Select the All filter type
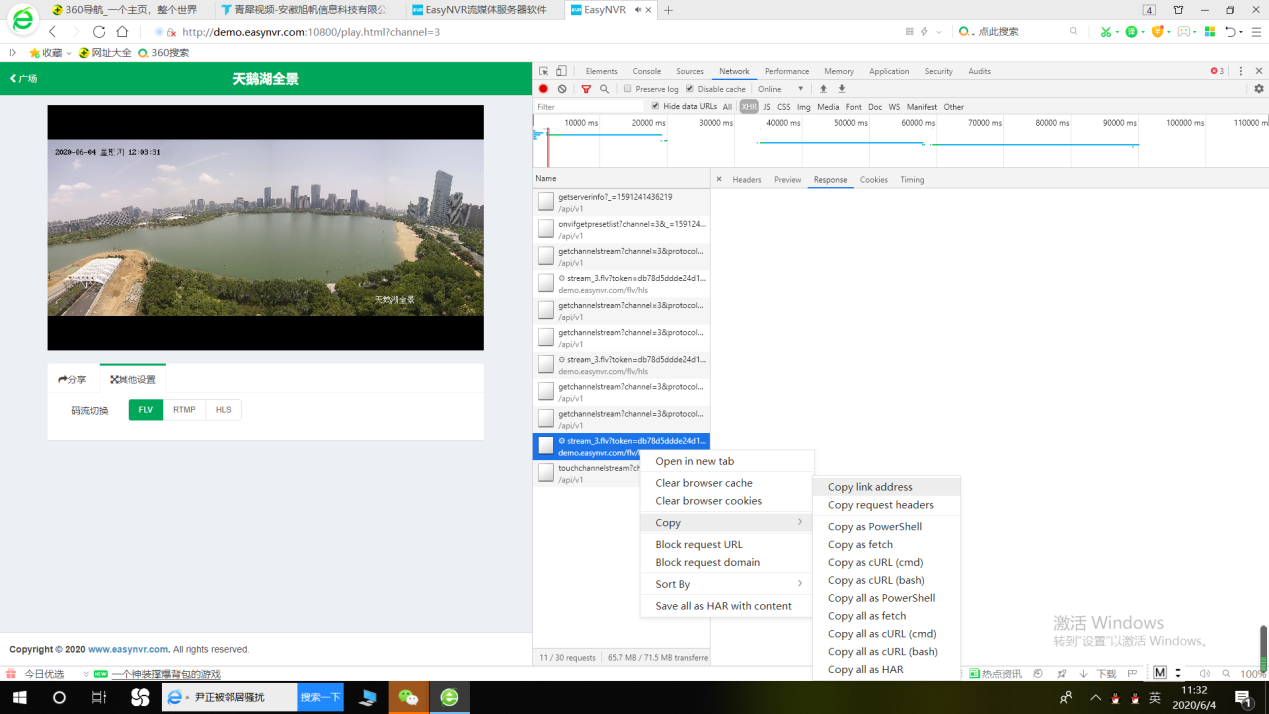 coord(727,107)
